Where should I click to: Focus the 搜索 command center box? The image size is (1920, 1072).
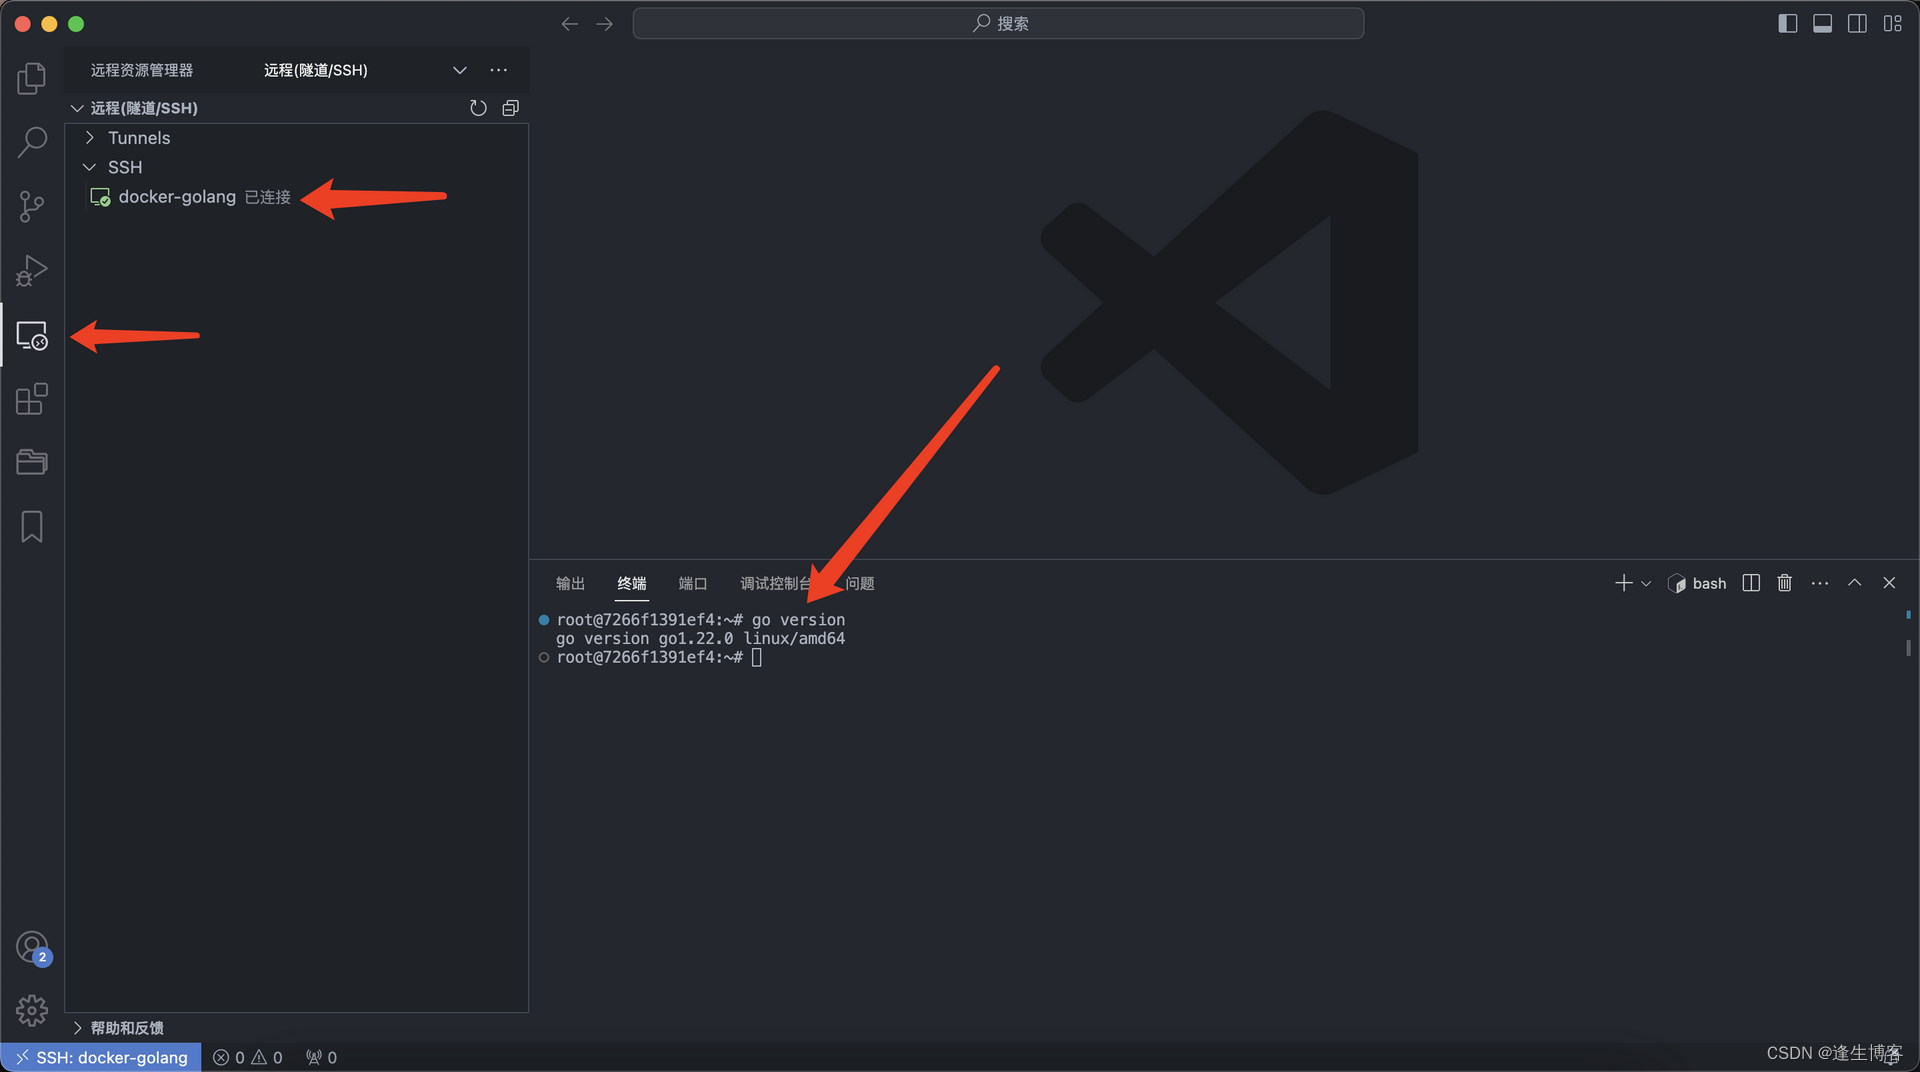coord(998,23)
